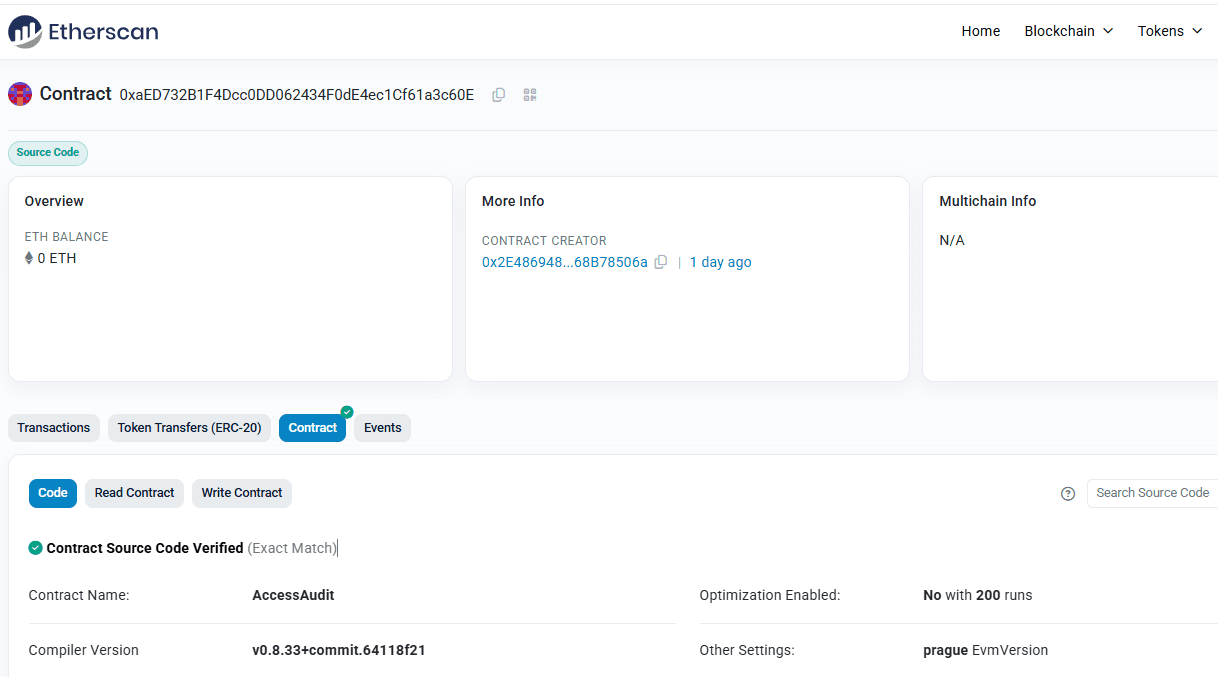Click the search help question icon
This screenshot has height=677, width=1218.
click(1068, 493)
